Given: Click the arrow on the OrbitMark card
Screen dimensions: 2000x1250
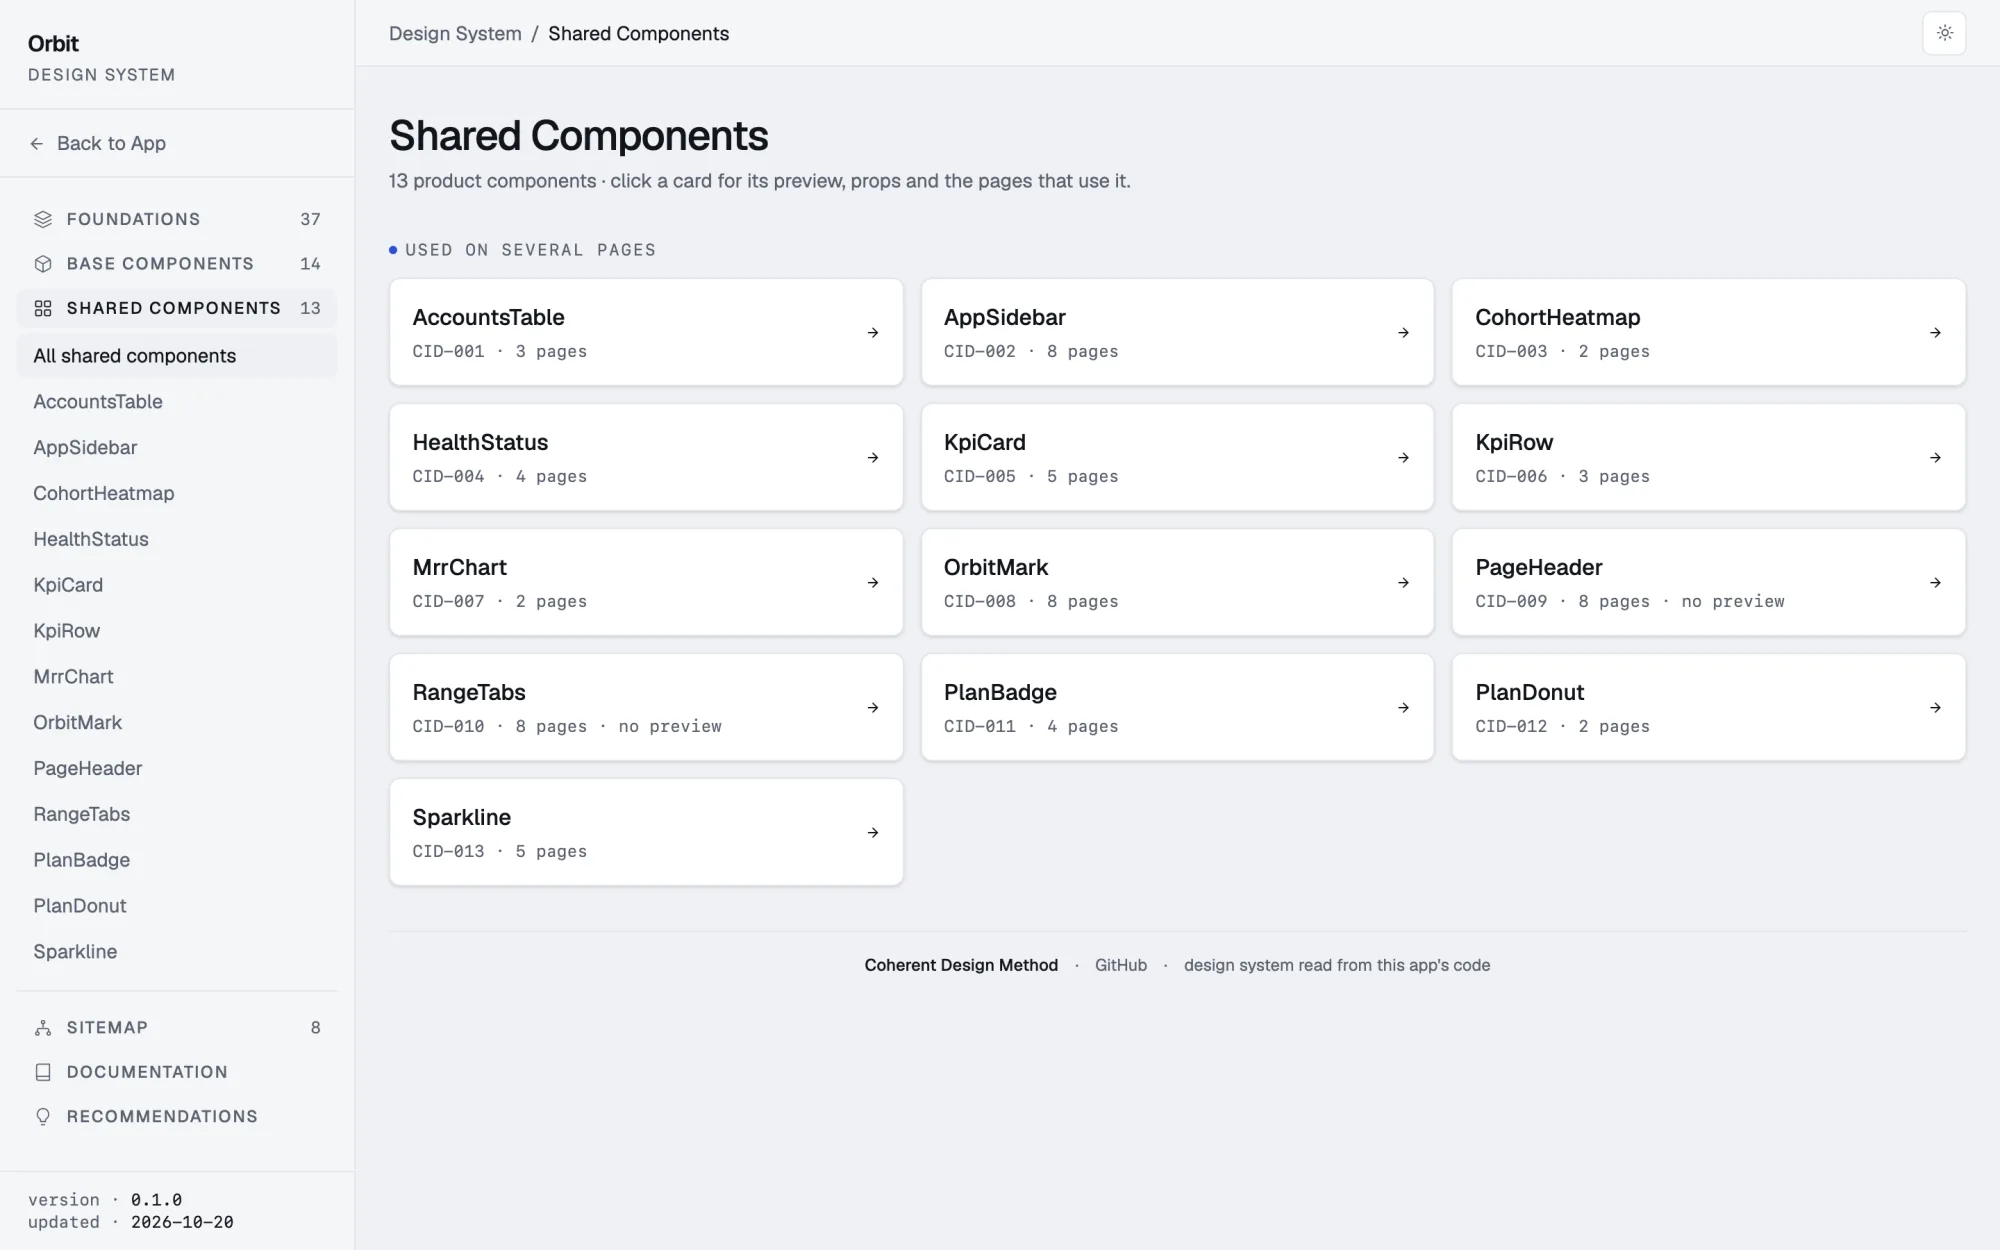Looking at the screenshot, I should [x=1404, y=583].
